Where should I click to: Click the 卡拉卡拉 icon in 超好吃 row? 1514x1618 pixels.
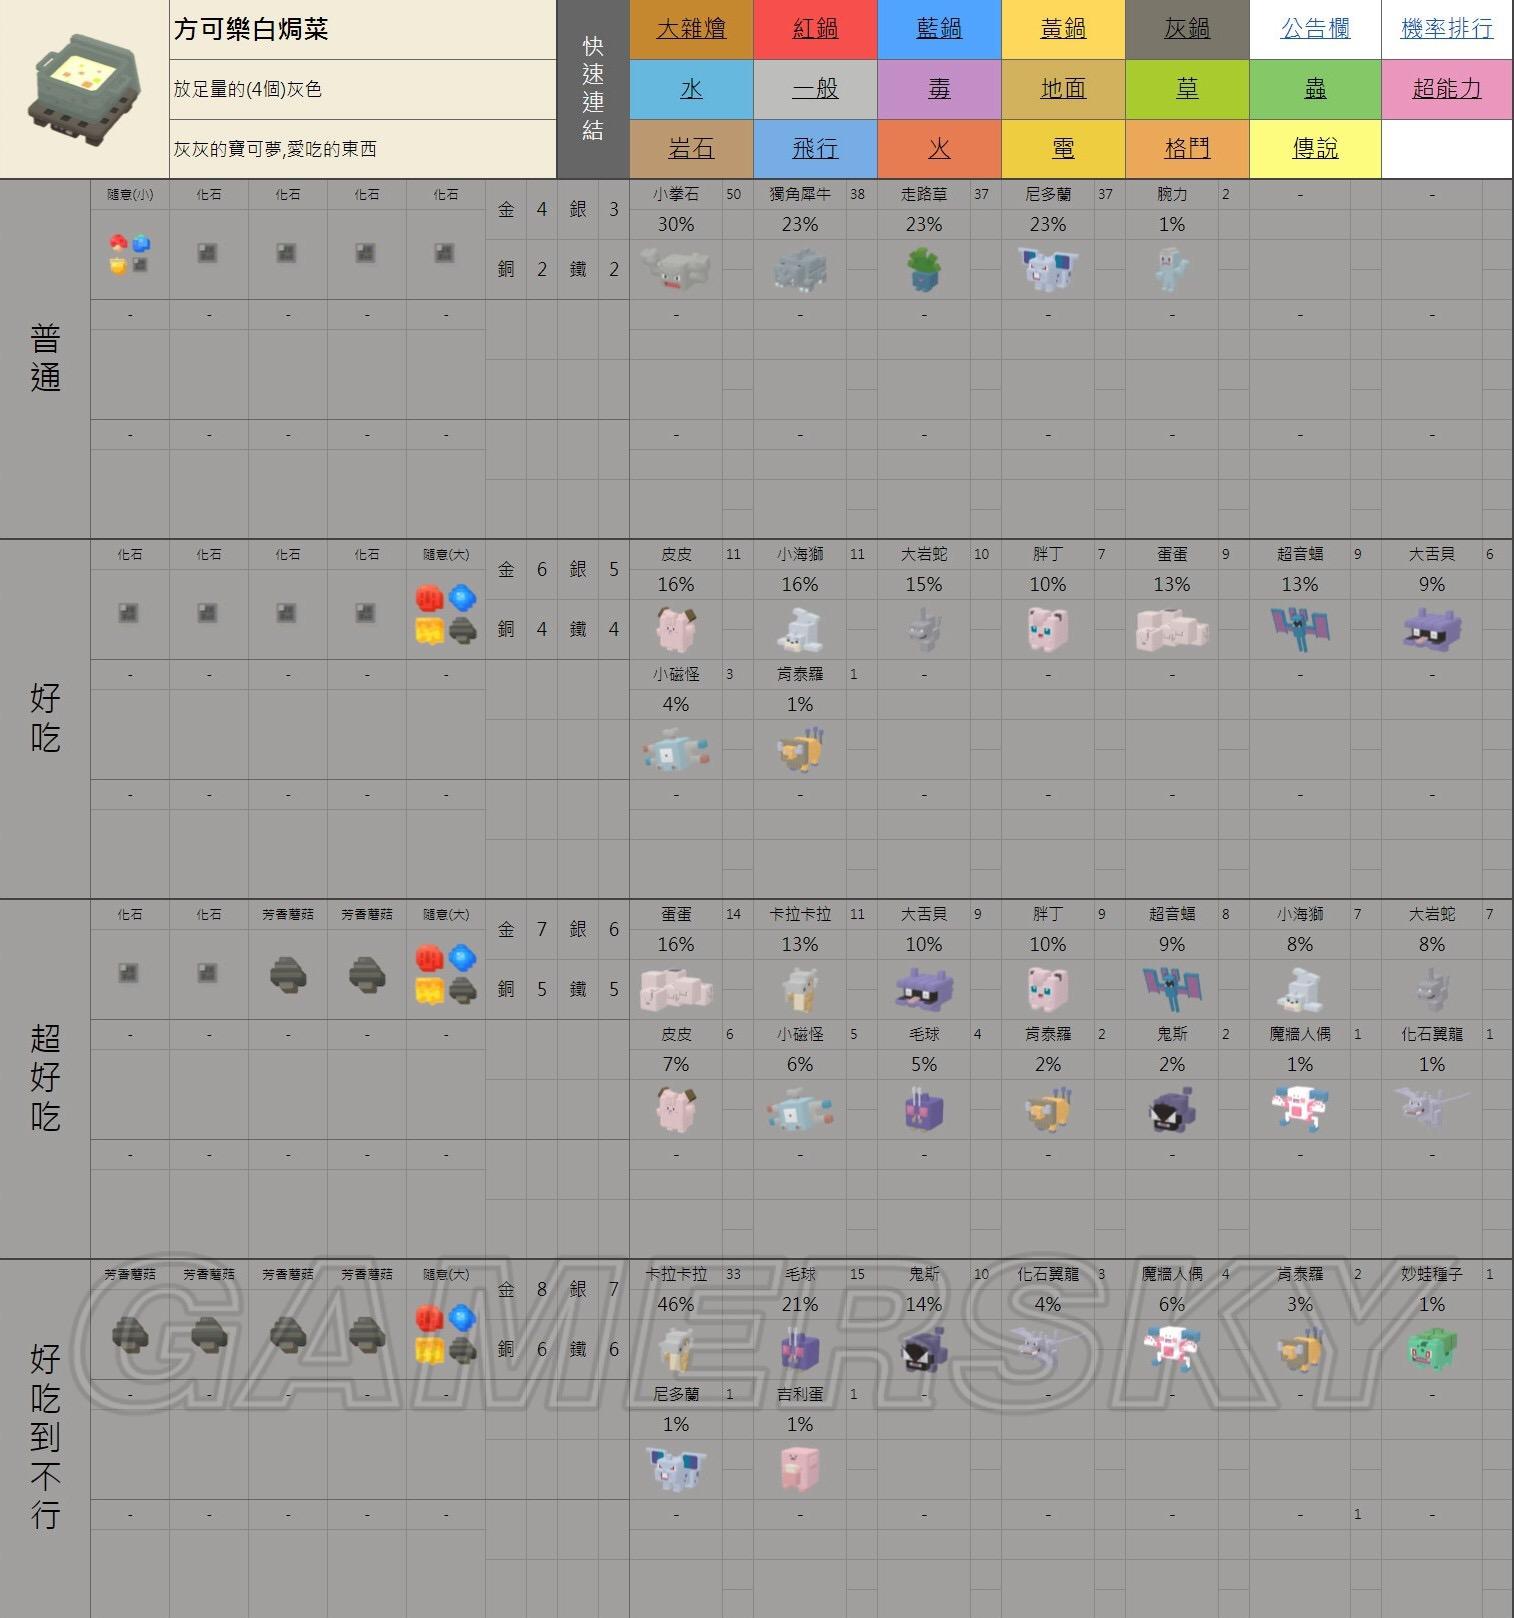800,989
